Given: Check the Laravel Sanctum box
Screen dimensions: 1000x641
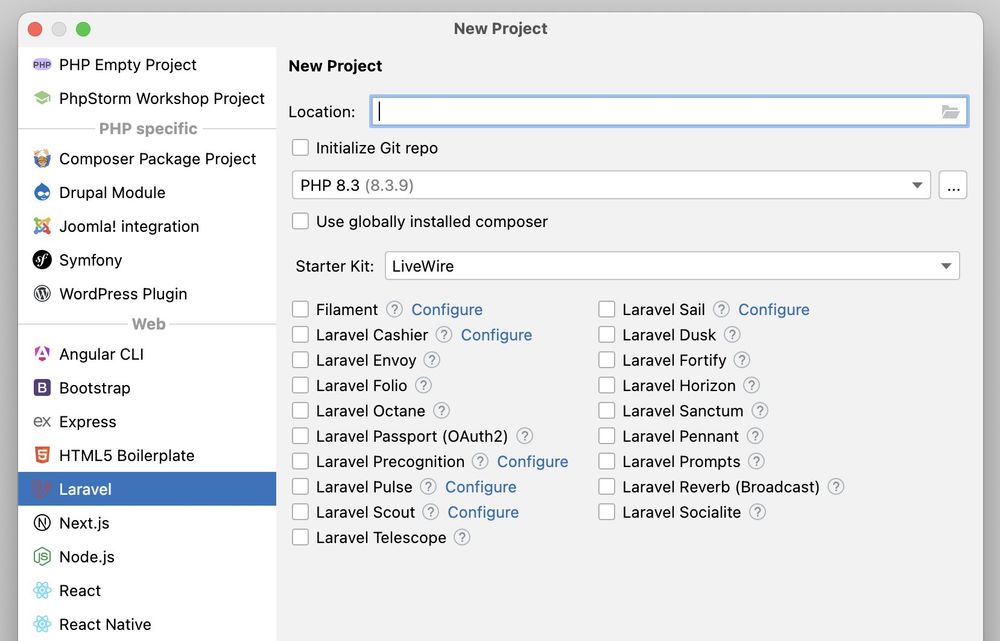Looking at the screenshot, I should coord(607,411).
